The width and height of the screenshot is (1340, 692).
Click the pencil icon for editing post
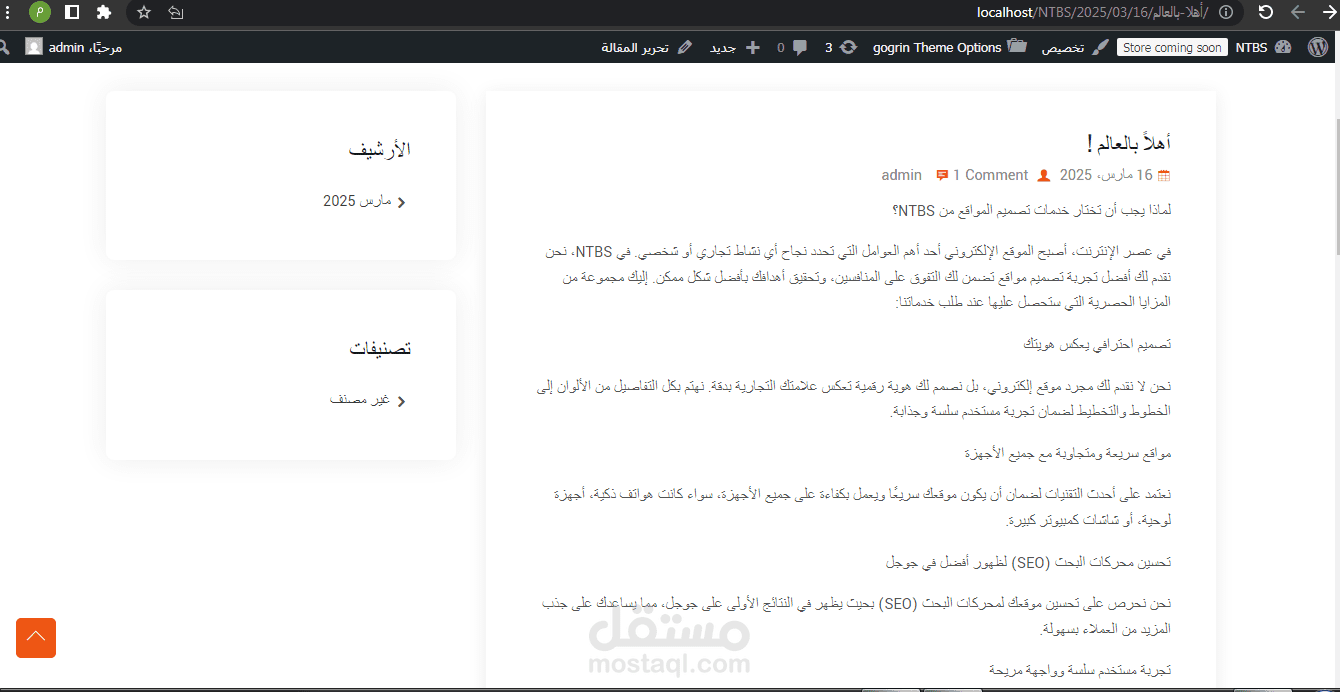685,47
